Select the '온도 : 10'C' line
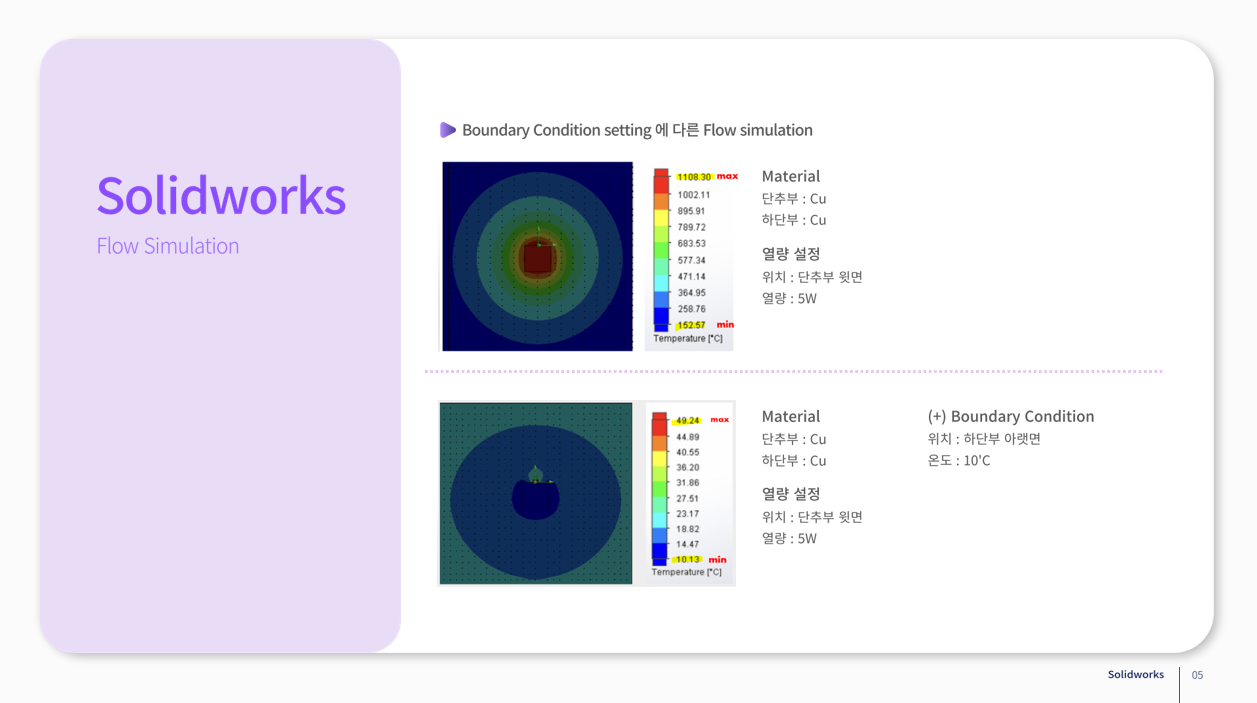 coord(959,461)
